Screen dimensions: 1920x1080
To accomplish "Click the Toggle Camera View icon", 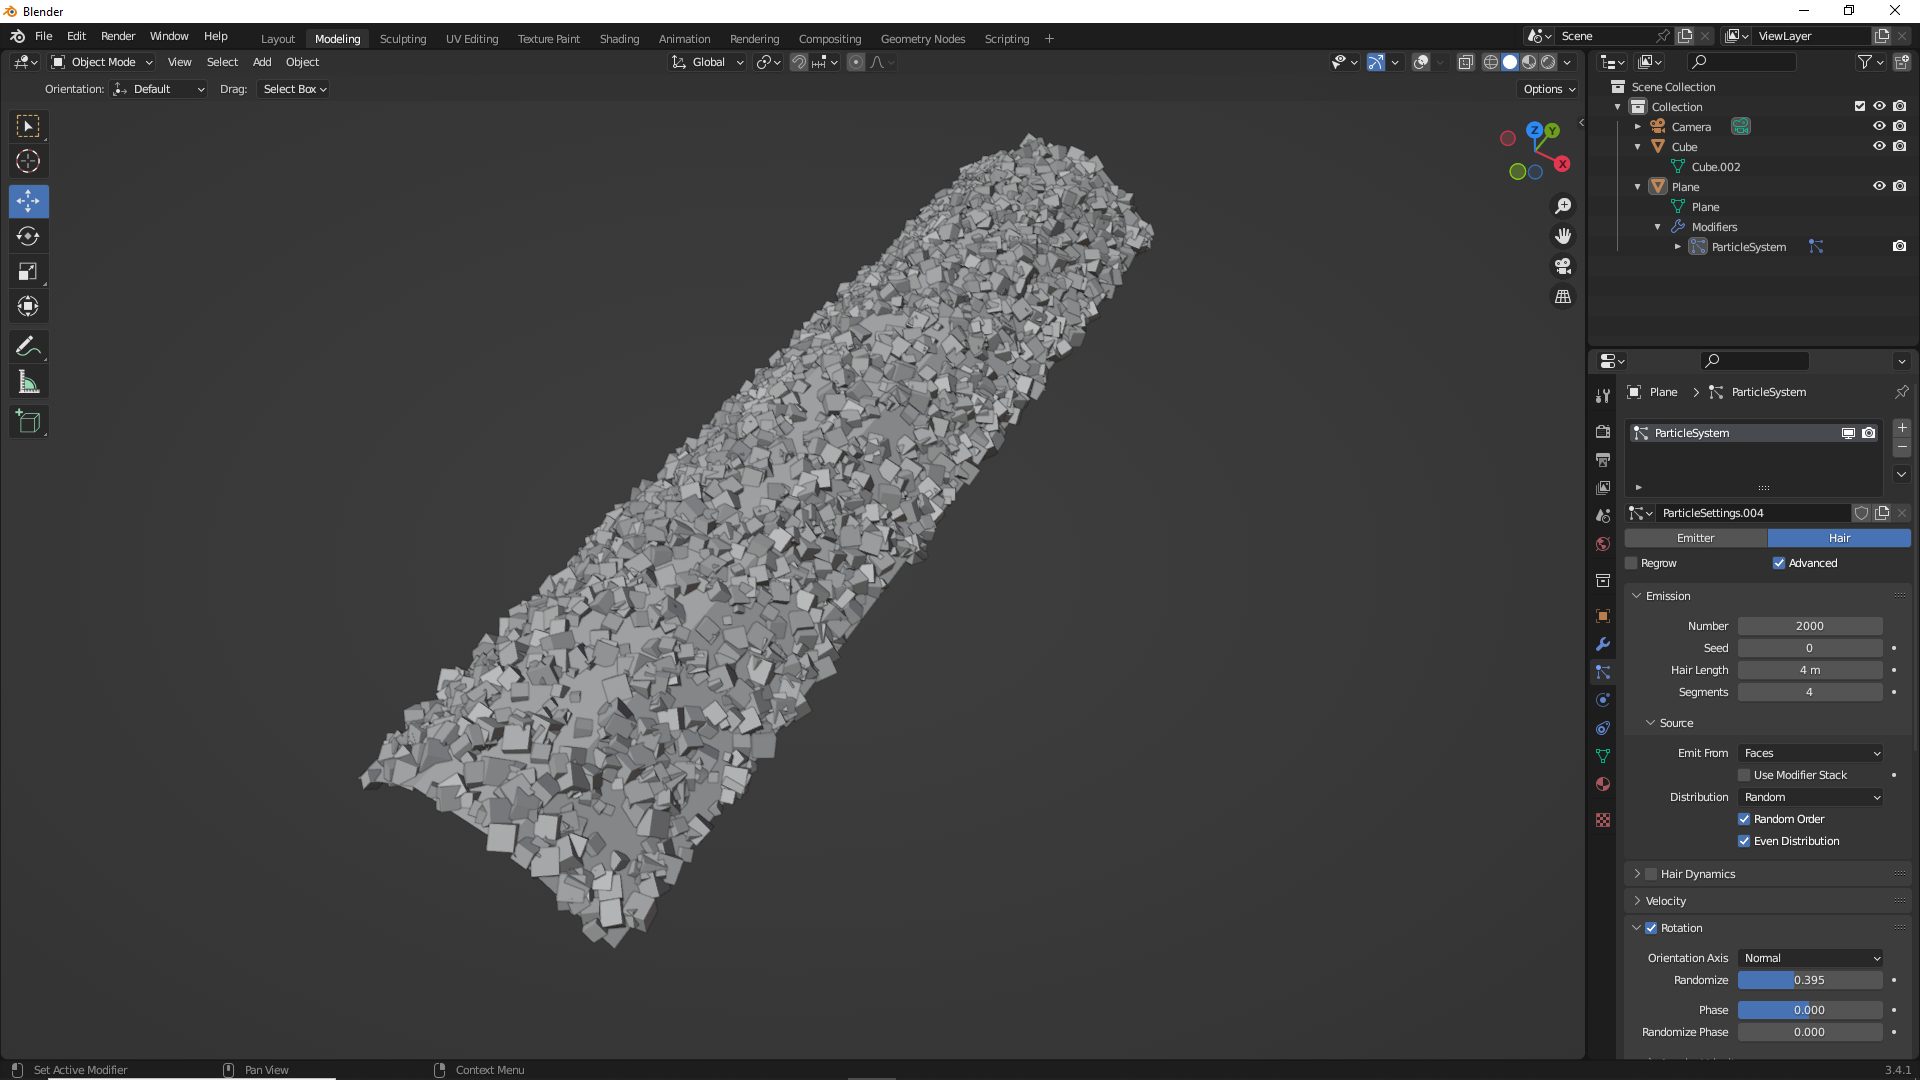I will point(1563,267).
